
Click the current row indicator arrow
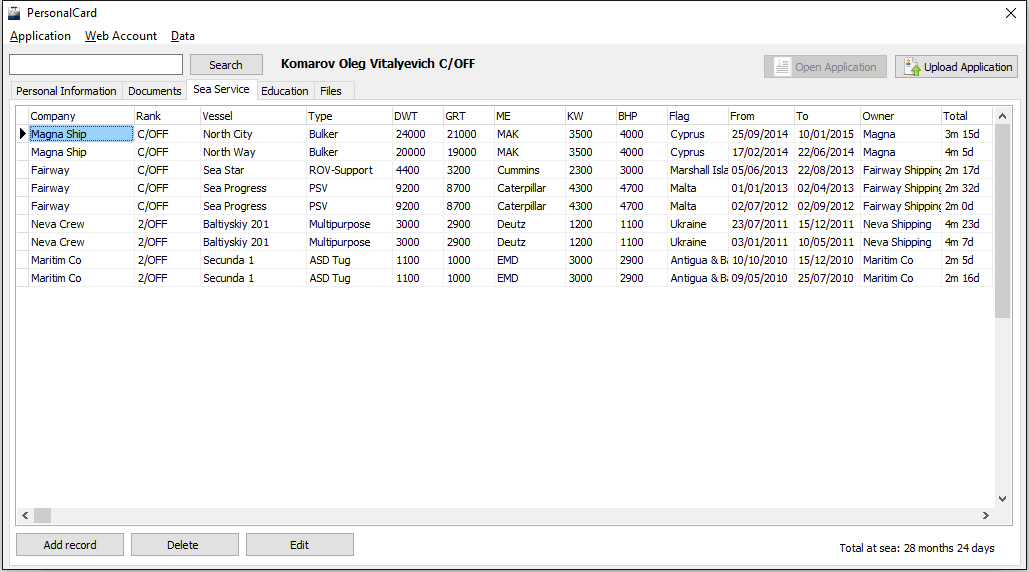click(x=22, y=134)
